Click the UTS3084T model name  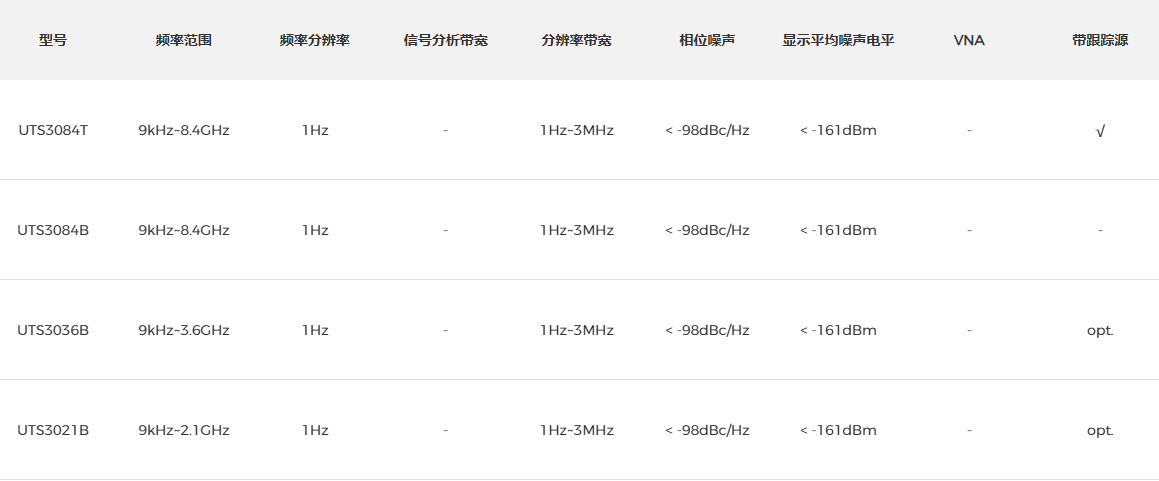(53, 130)
